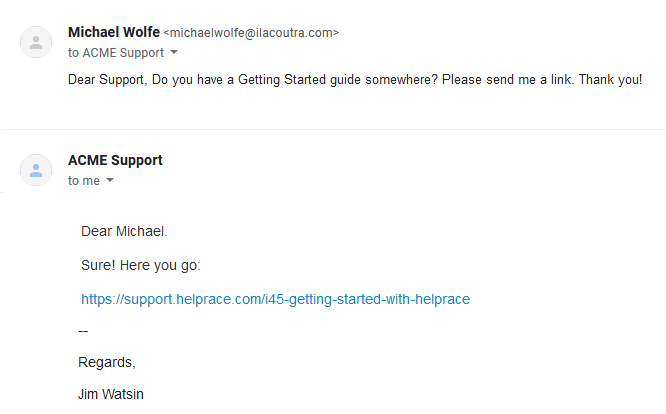Click the divider line between the two emails
This screenshot has height=414, width=666.
(x=333, y=129)
